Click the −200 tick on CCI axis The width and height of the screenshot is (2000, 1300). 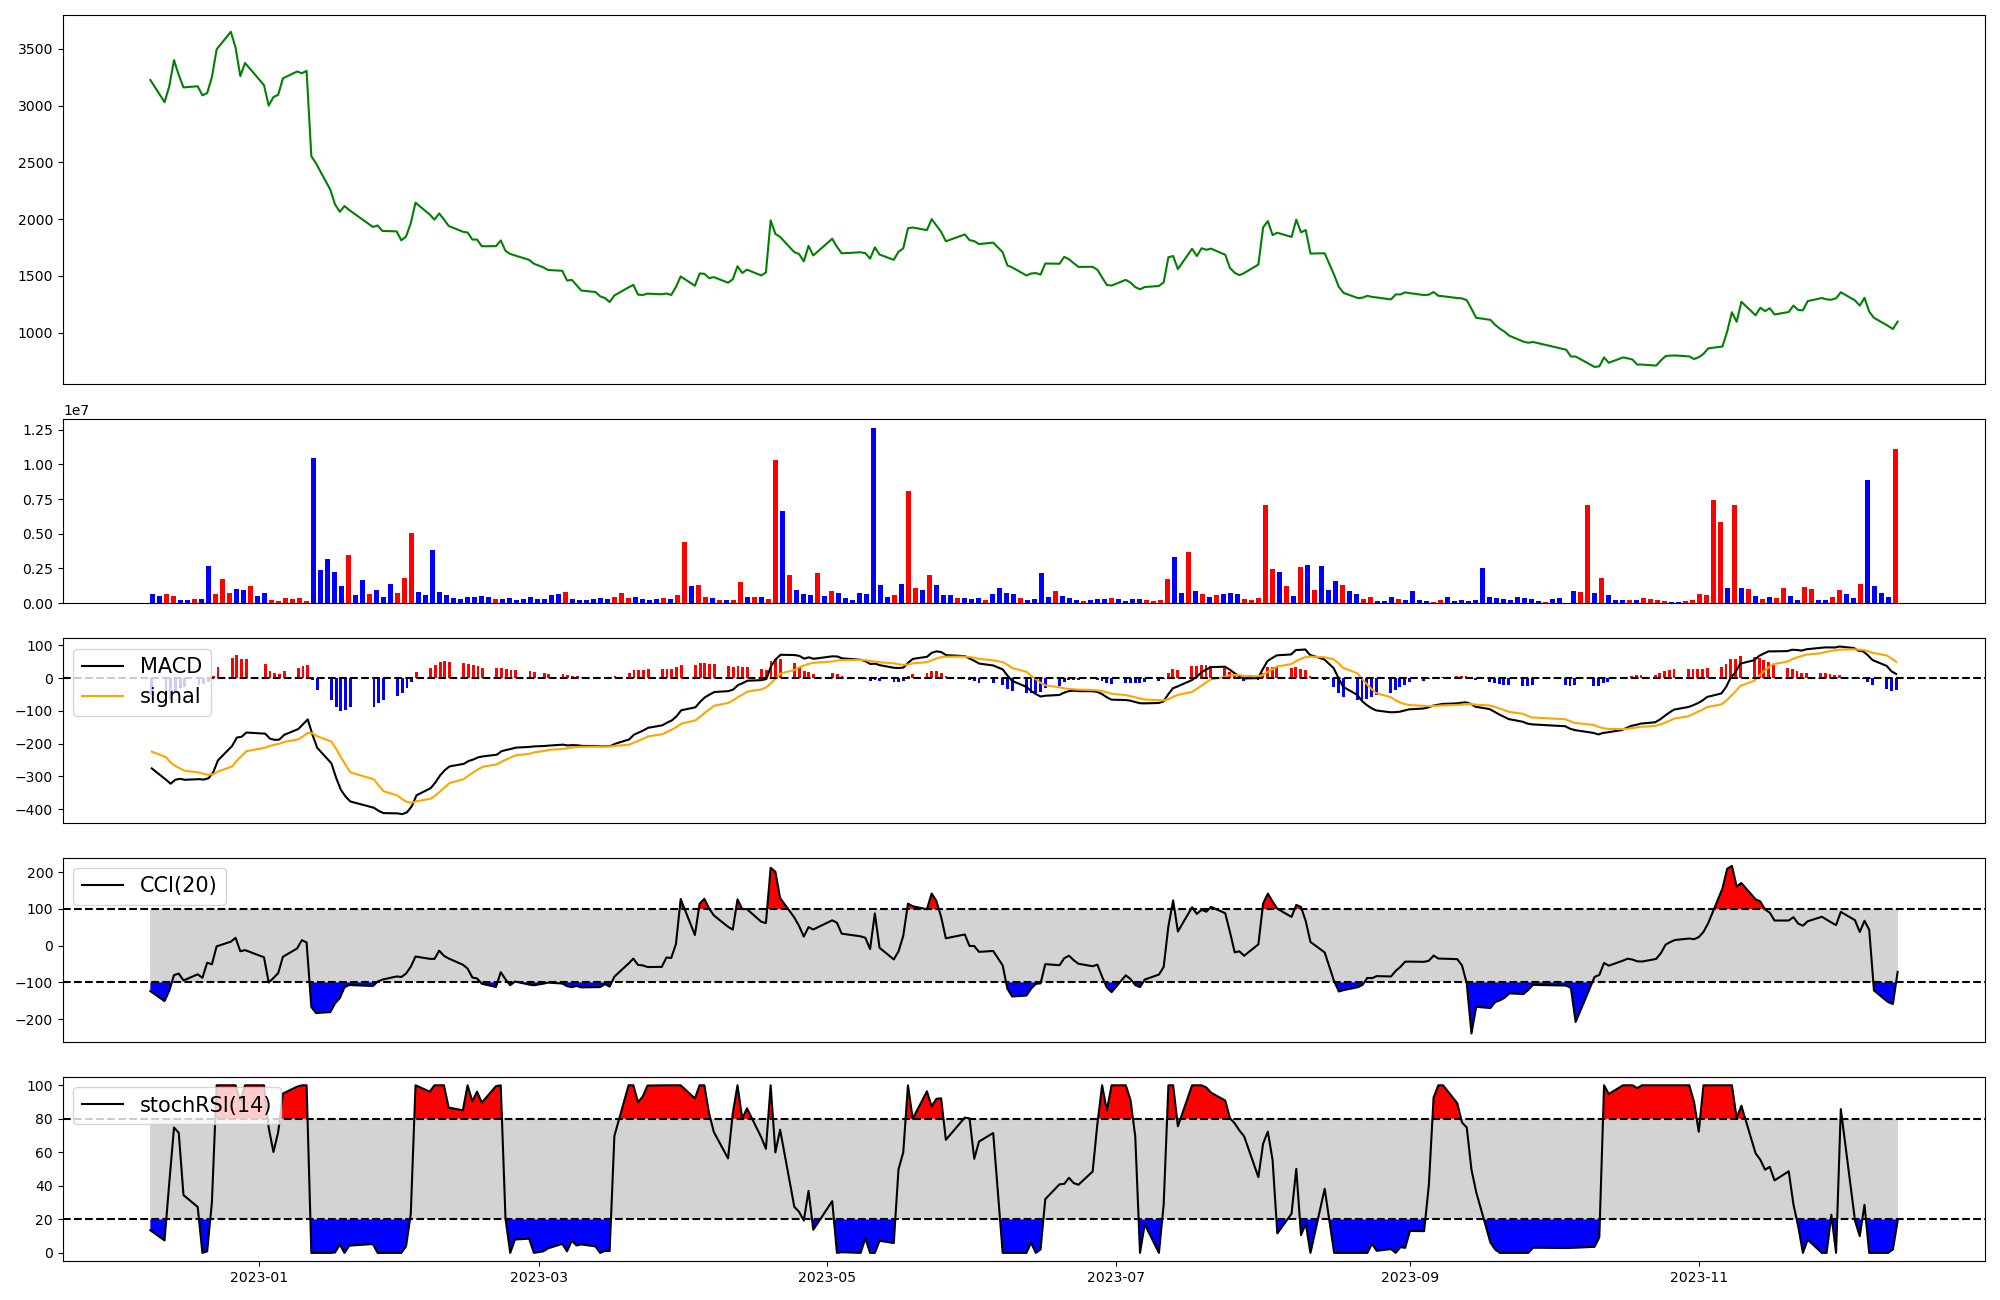pyautogui.click(x=34, y=1020)
